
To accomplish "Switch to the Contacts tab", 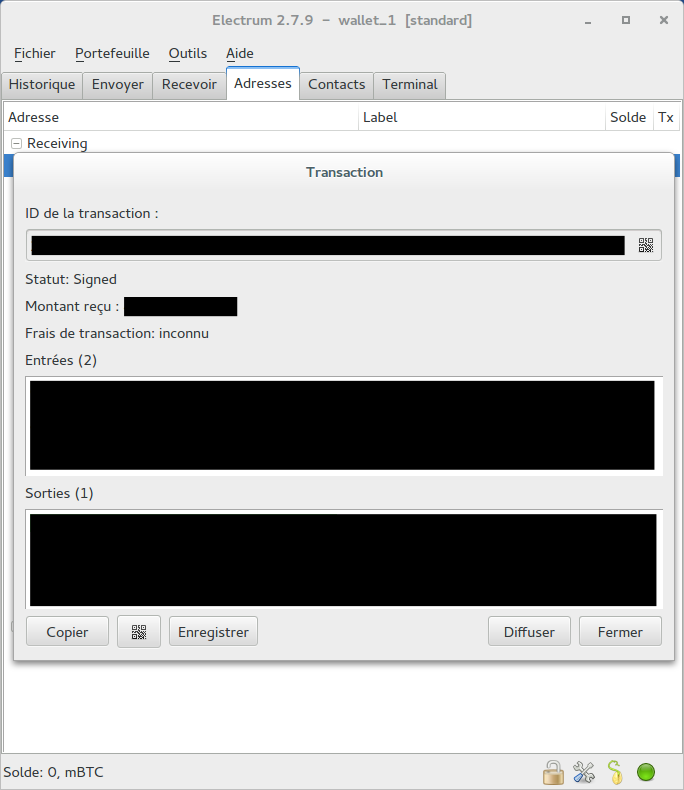I will point(336,85).
